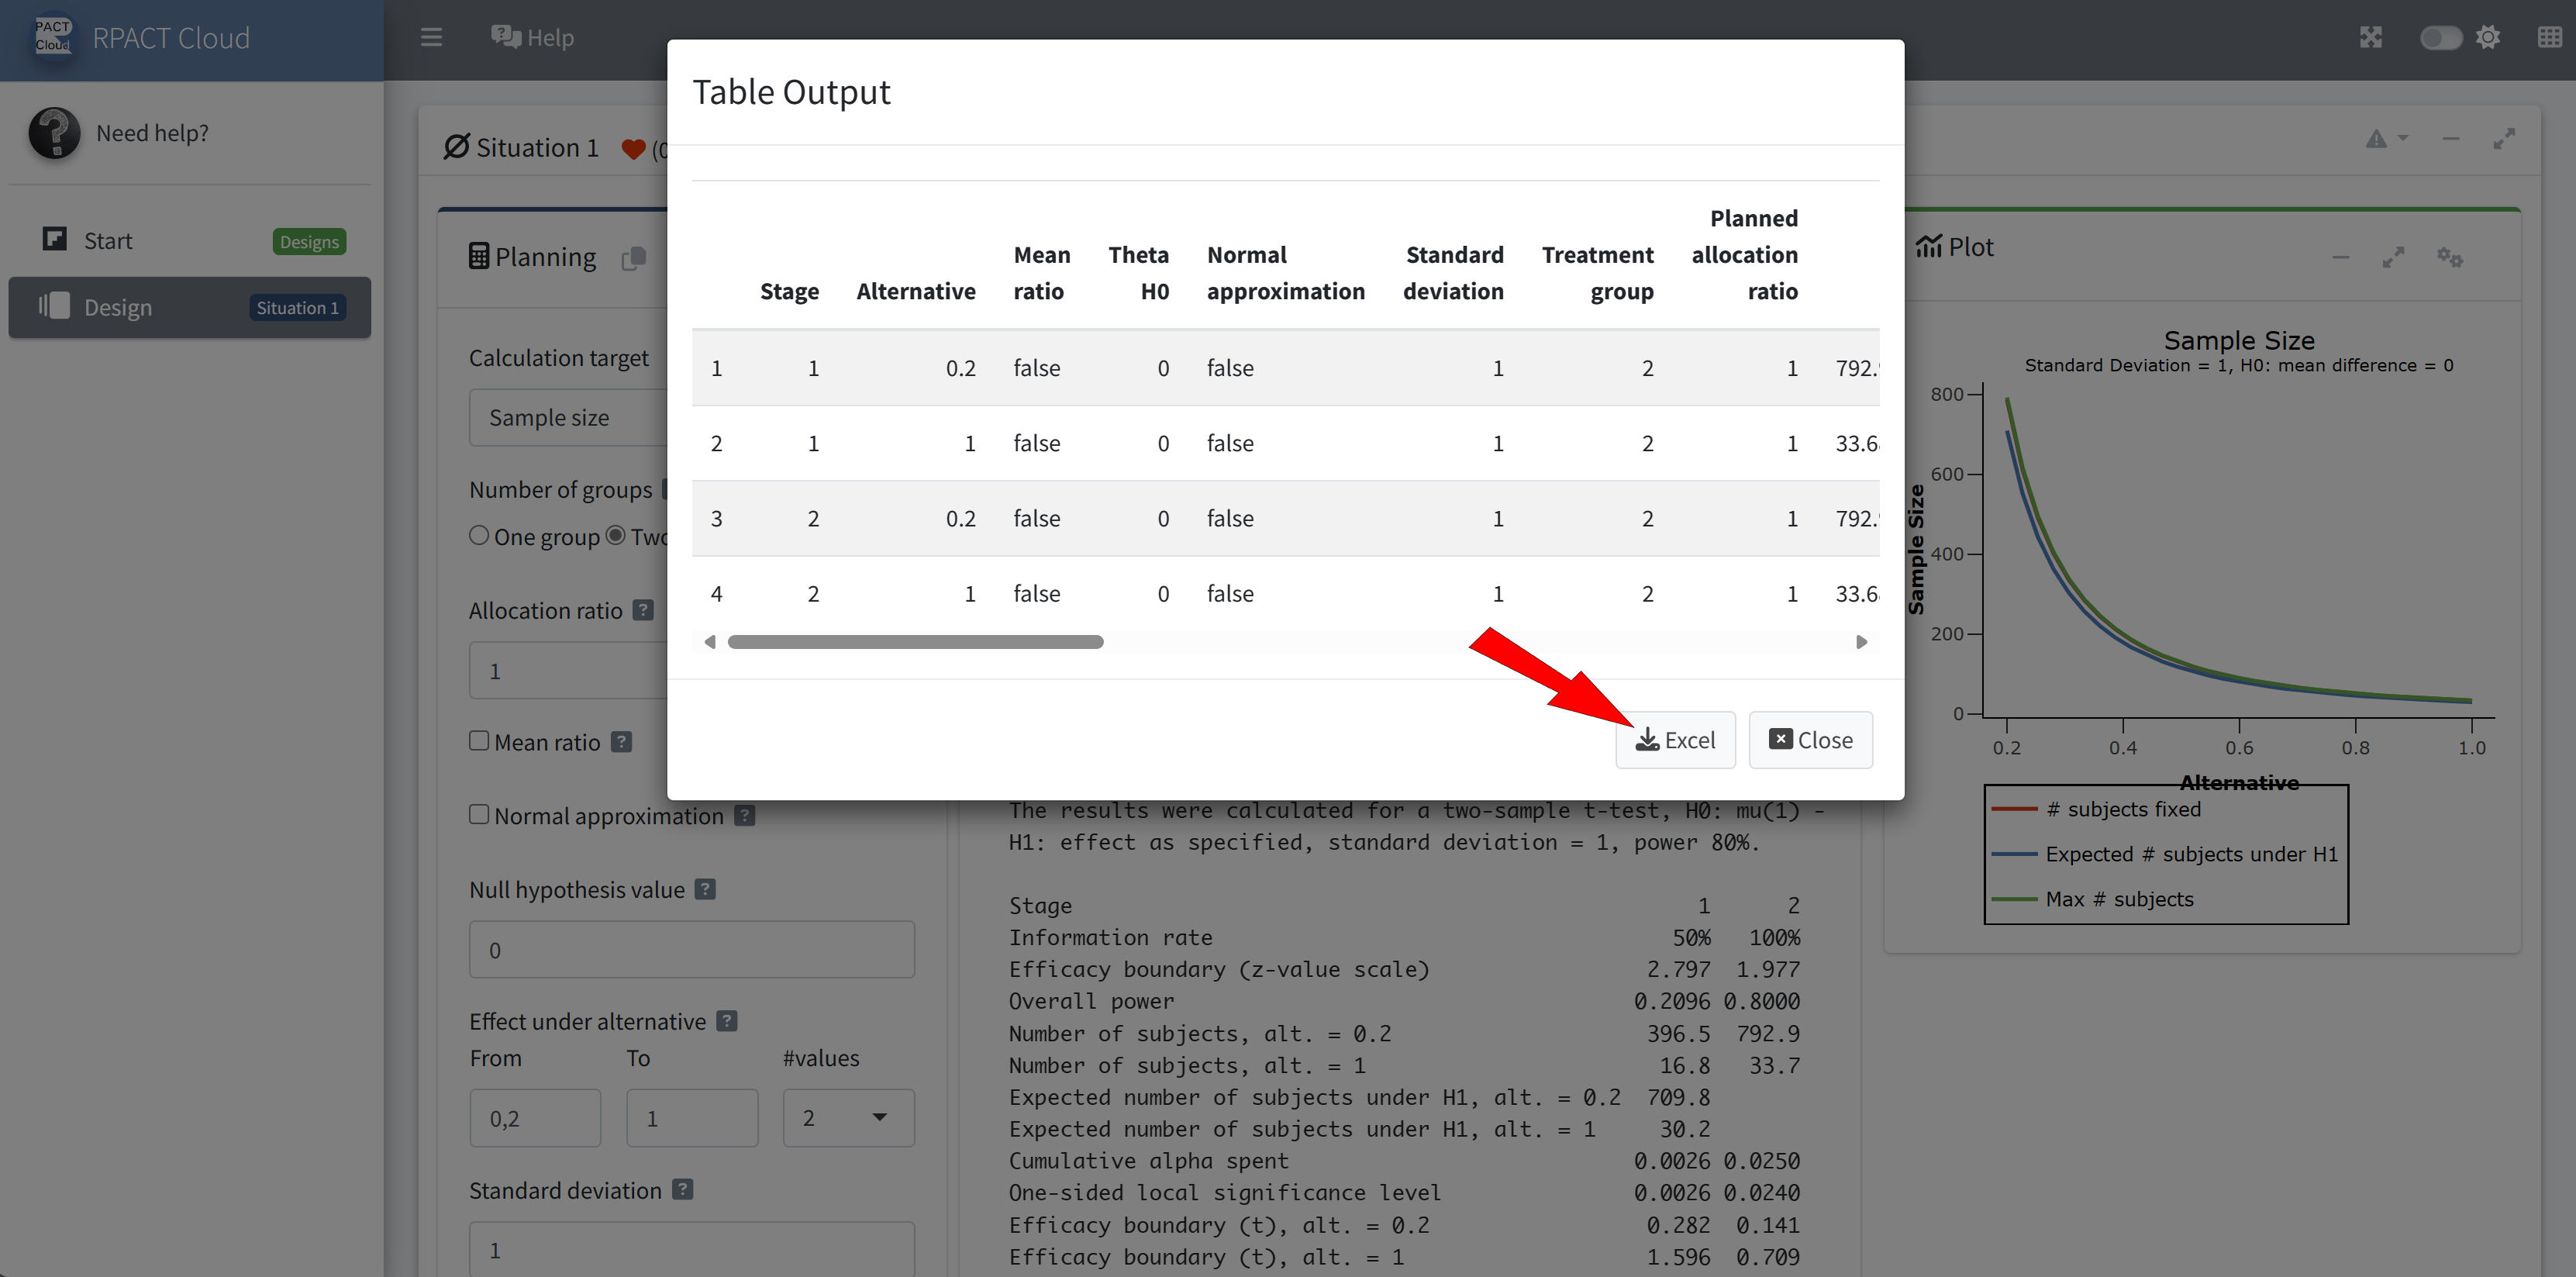Open the #values dropdown showing 2

(847, 1117)
